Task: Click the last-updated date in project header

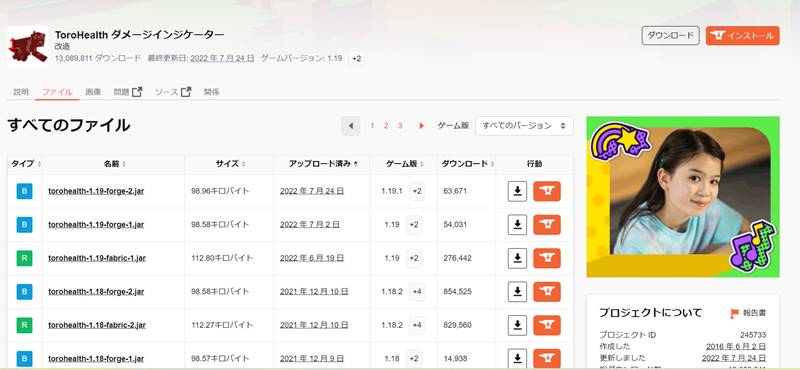Action: click(x=222, y=58)
